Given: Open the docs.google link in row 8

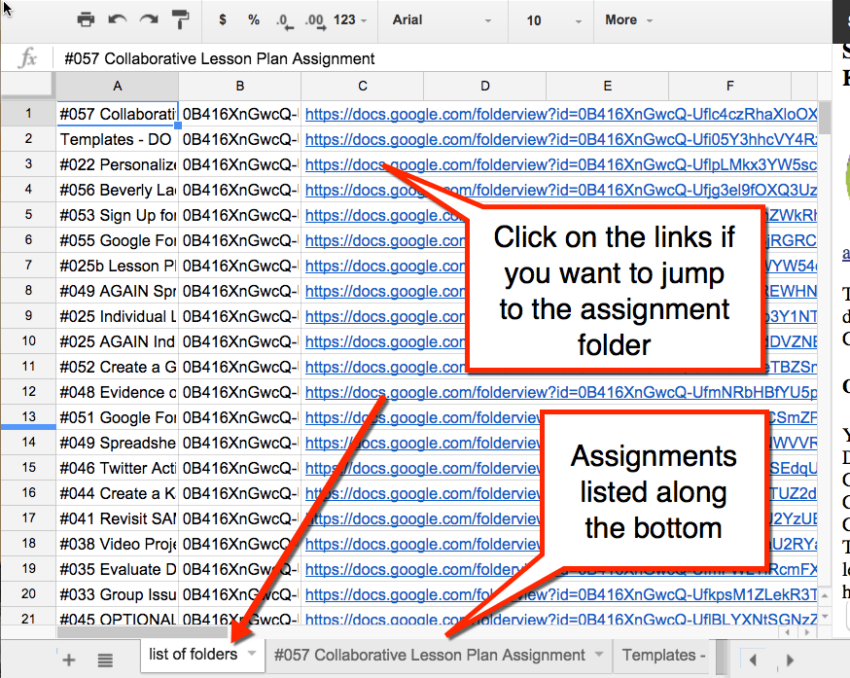Looking at the screenshot, I should 385,291.
